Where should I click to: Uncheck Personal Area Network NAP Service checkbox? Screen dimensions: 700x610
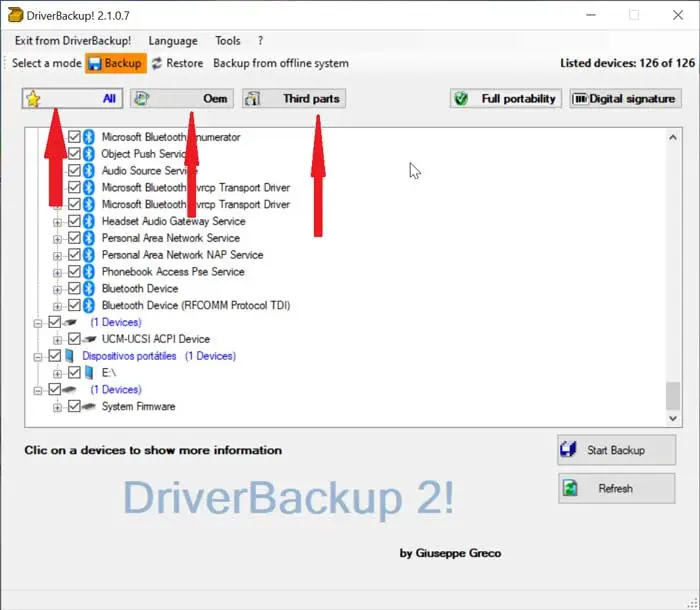[x=74, y=255]
